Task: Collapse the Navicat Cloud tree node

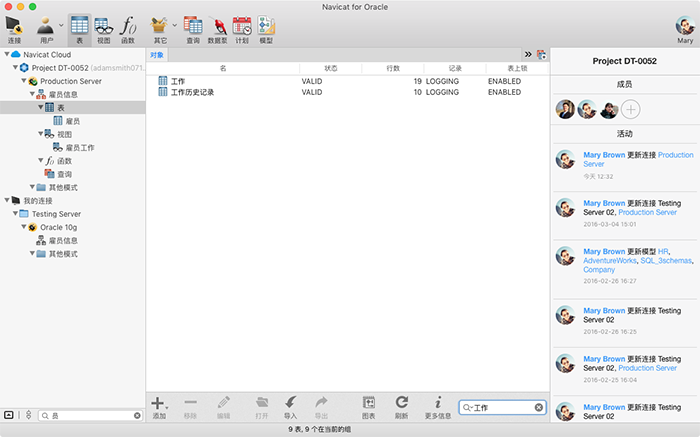Action: 7,54
